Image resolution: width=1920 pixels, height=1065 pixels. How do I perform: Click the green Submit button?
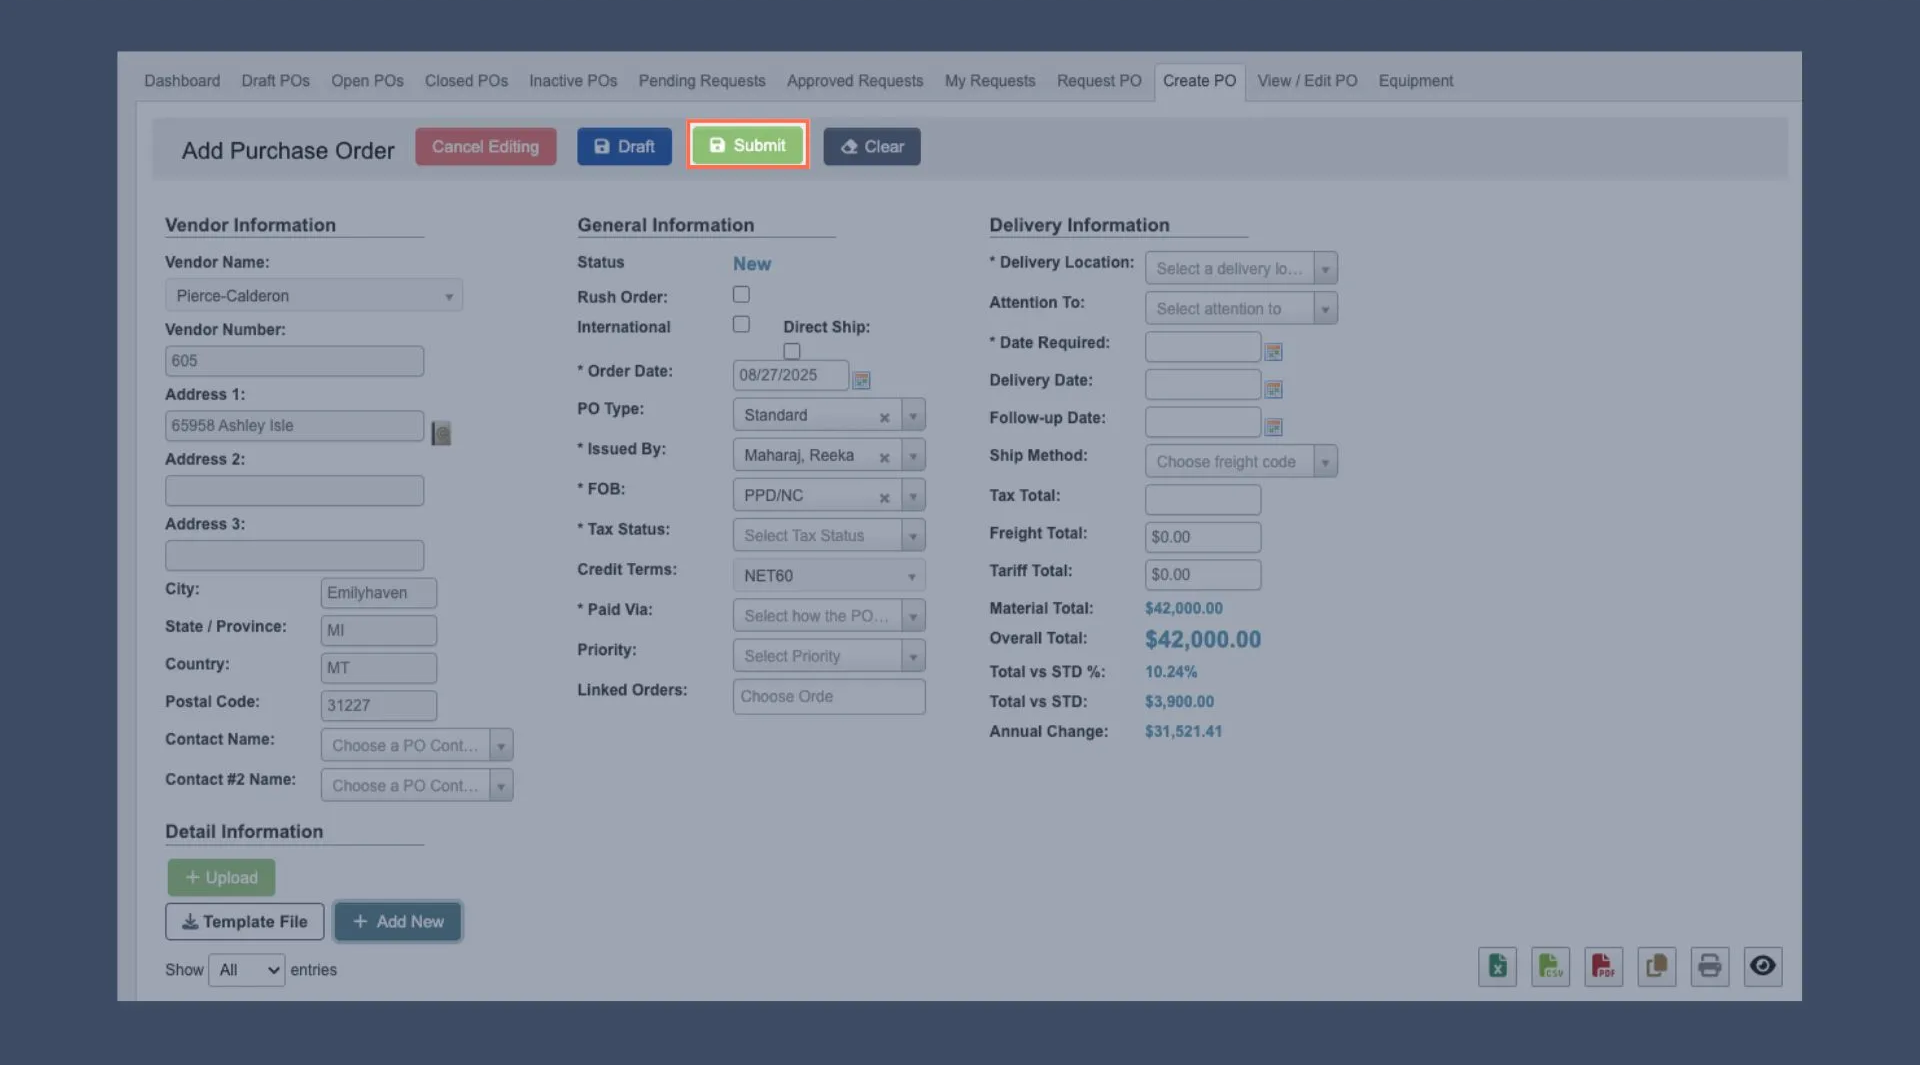[747, 145]
